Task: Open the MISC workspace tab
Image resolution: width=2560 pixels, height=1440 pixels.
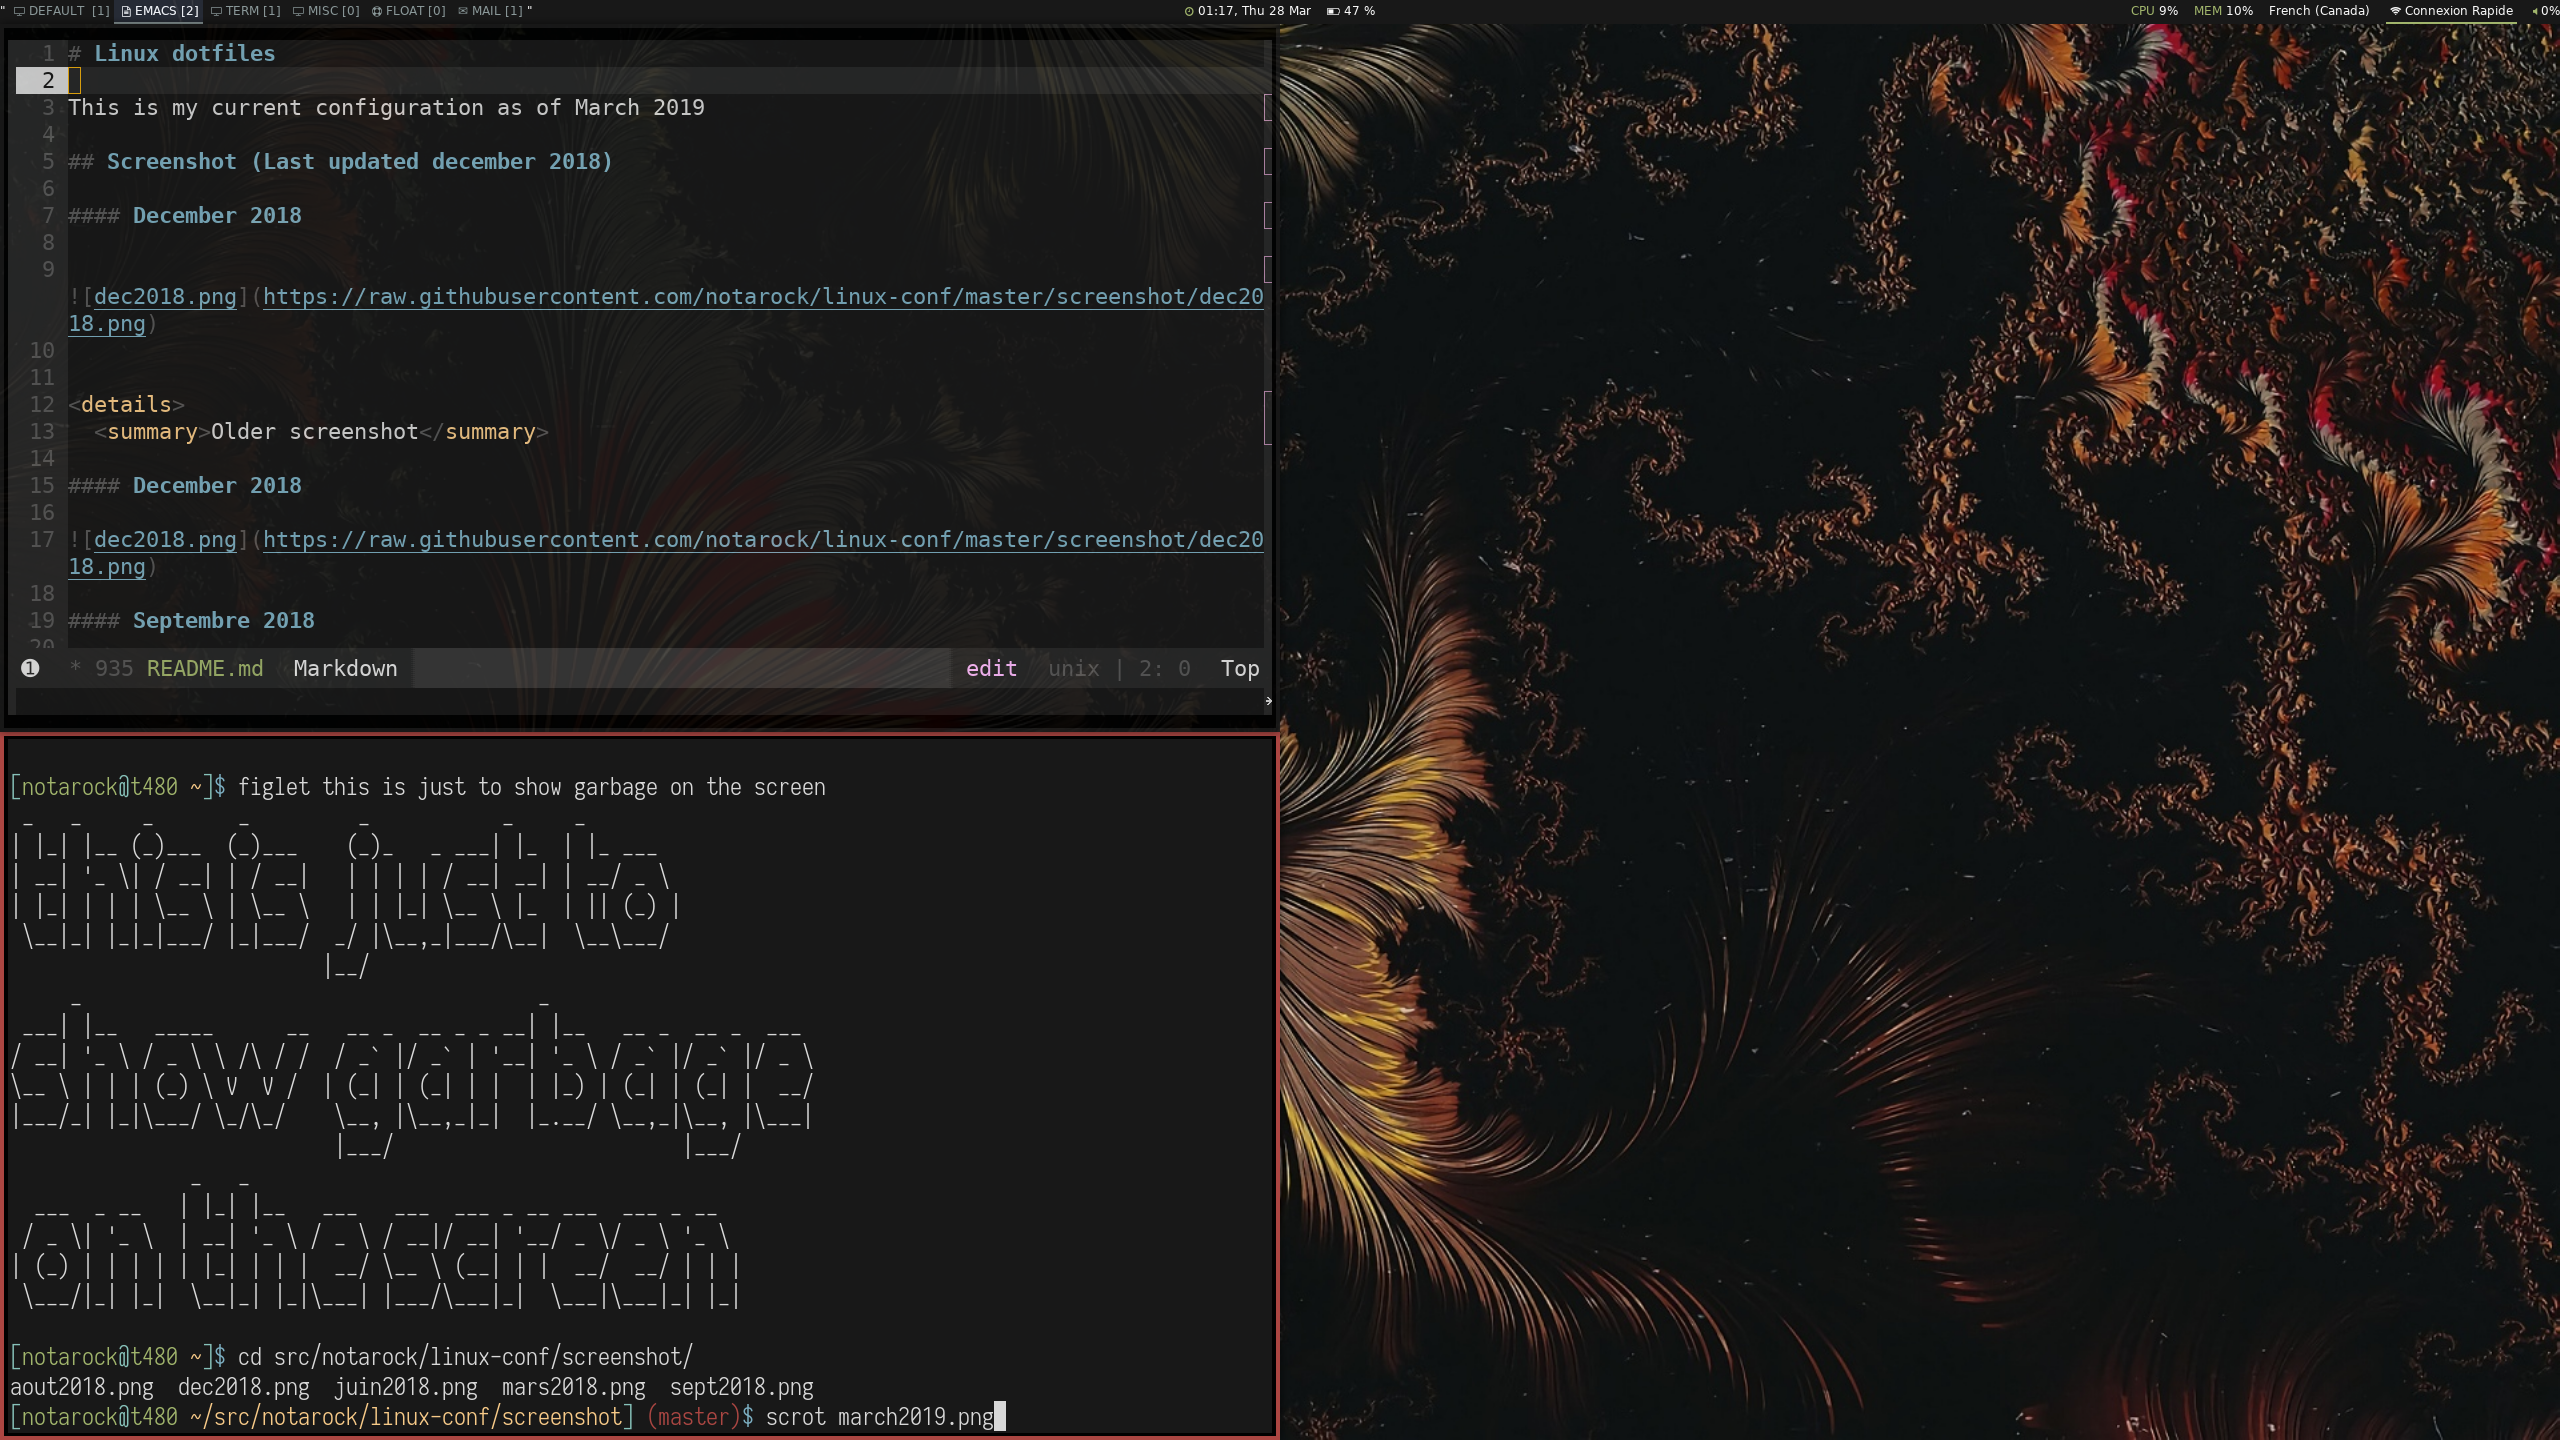Action: pos(327,11)
